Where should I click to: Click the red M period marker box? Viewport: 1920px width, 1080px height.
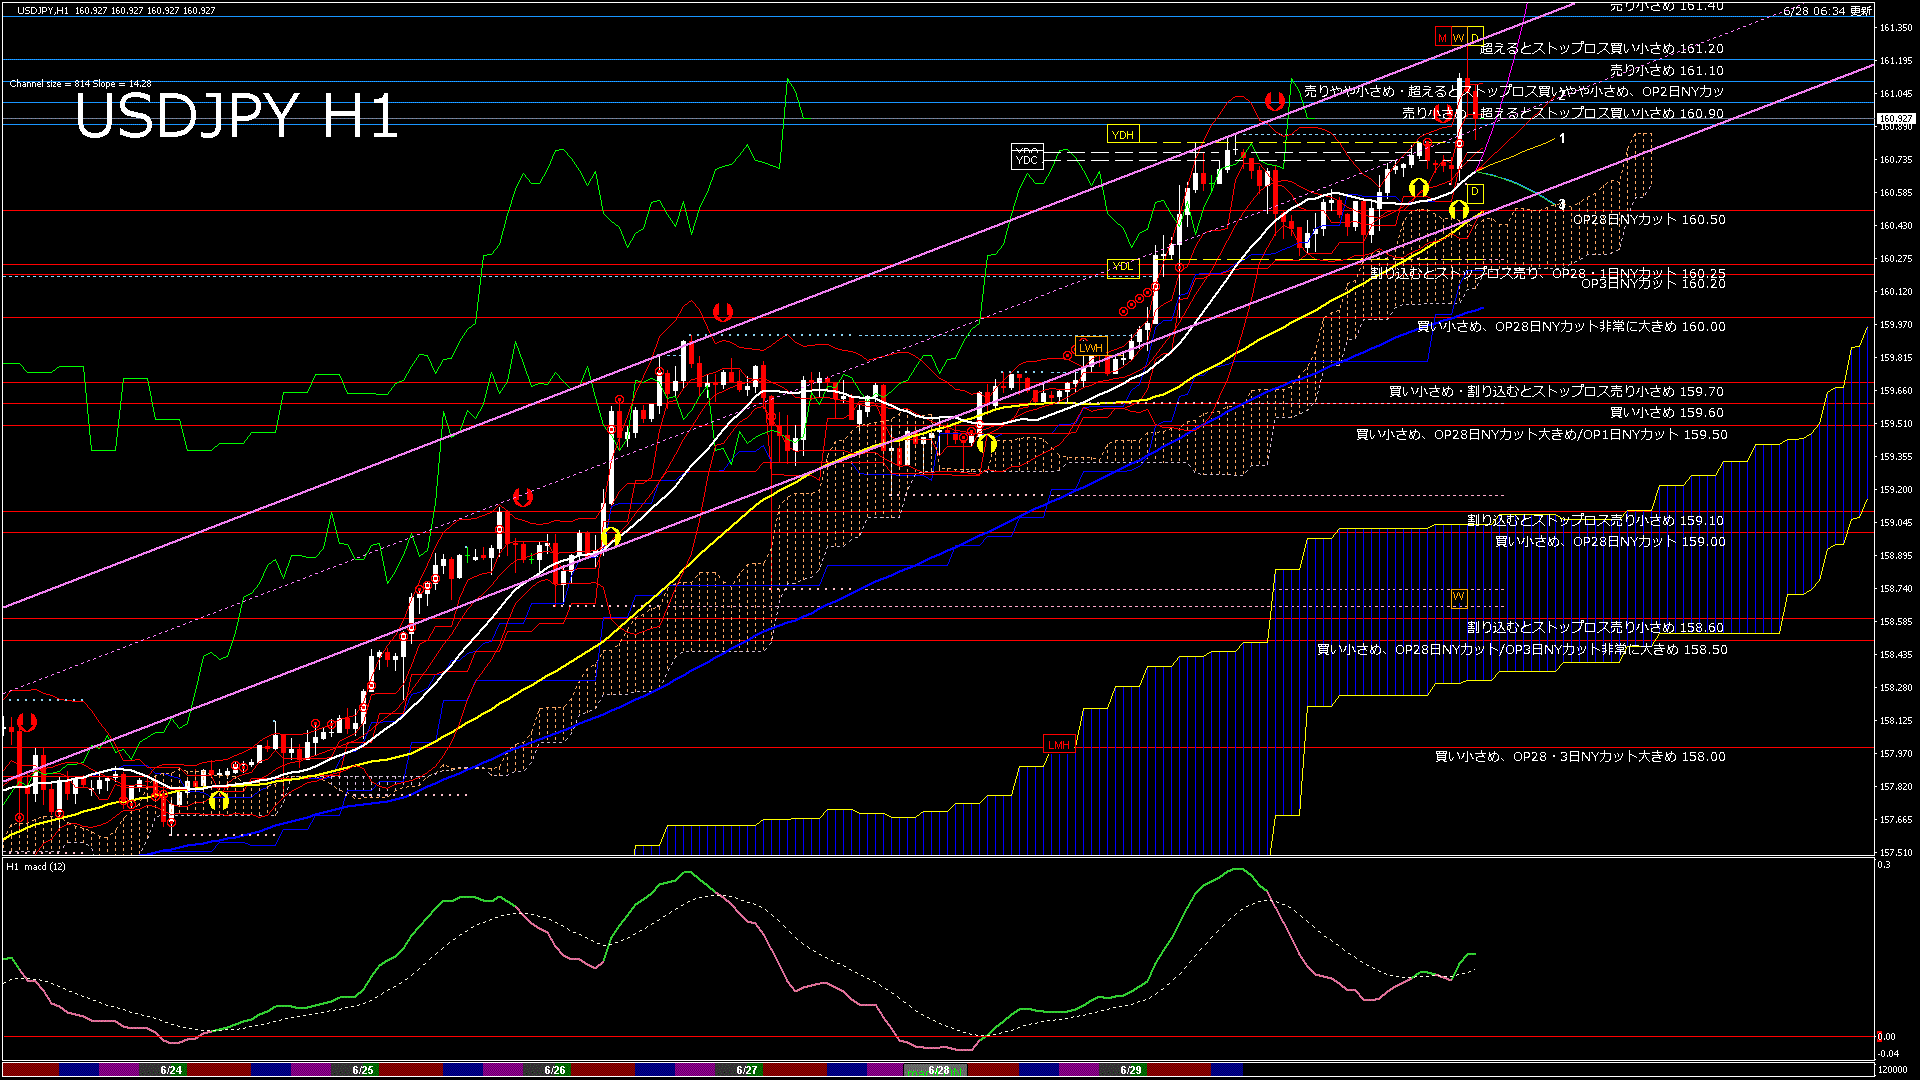pos(1442,37)
